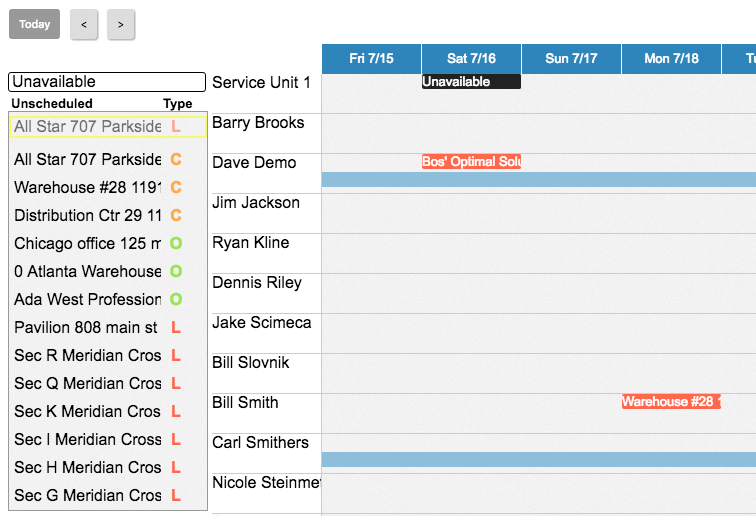Click orange C type icon for Warehouse #28

tap(176, 187)
